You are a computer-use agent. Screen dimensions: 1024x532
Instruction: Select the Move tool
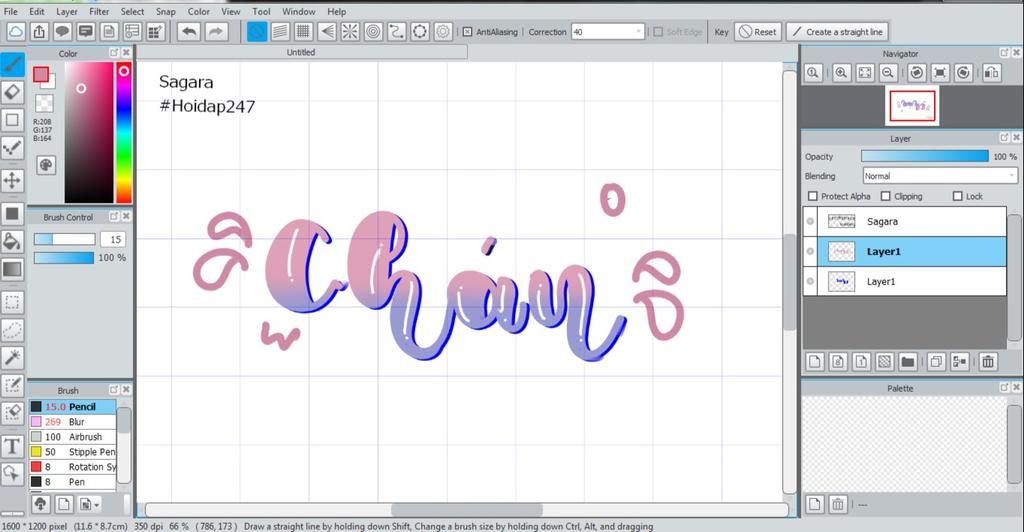point(12,180)
